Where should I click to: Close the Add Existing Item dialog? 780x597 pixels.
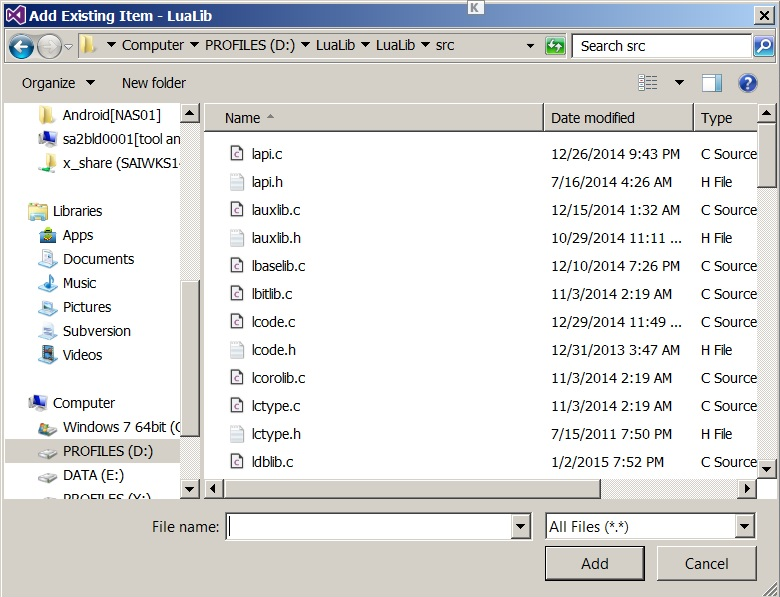pyautogui.click(x=764, y=15)
